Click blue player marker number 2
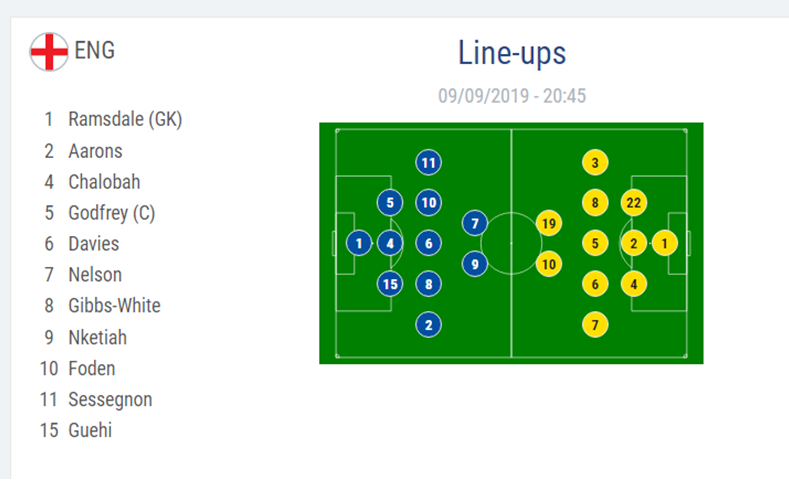This screenshot has height=481, width=789. [x=428, y=324]
